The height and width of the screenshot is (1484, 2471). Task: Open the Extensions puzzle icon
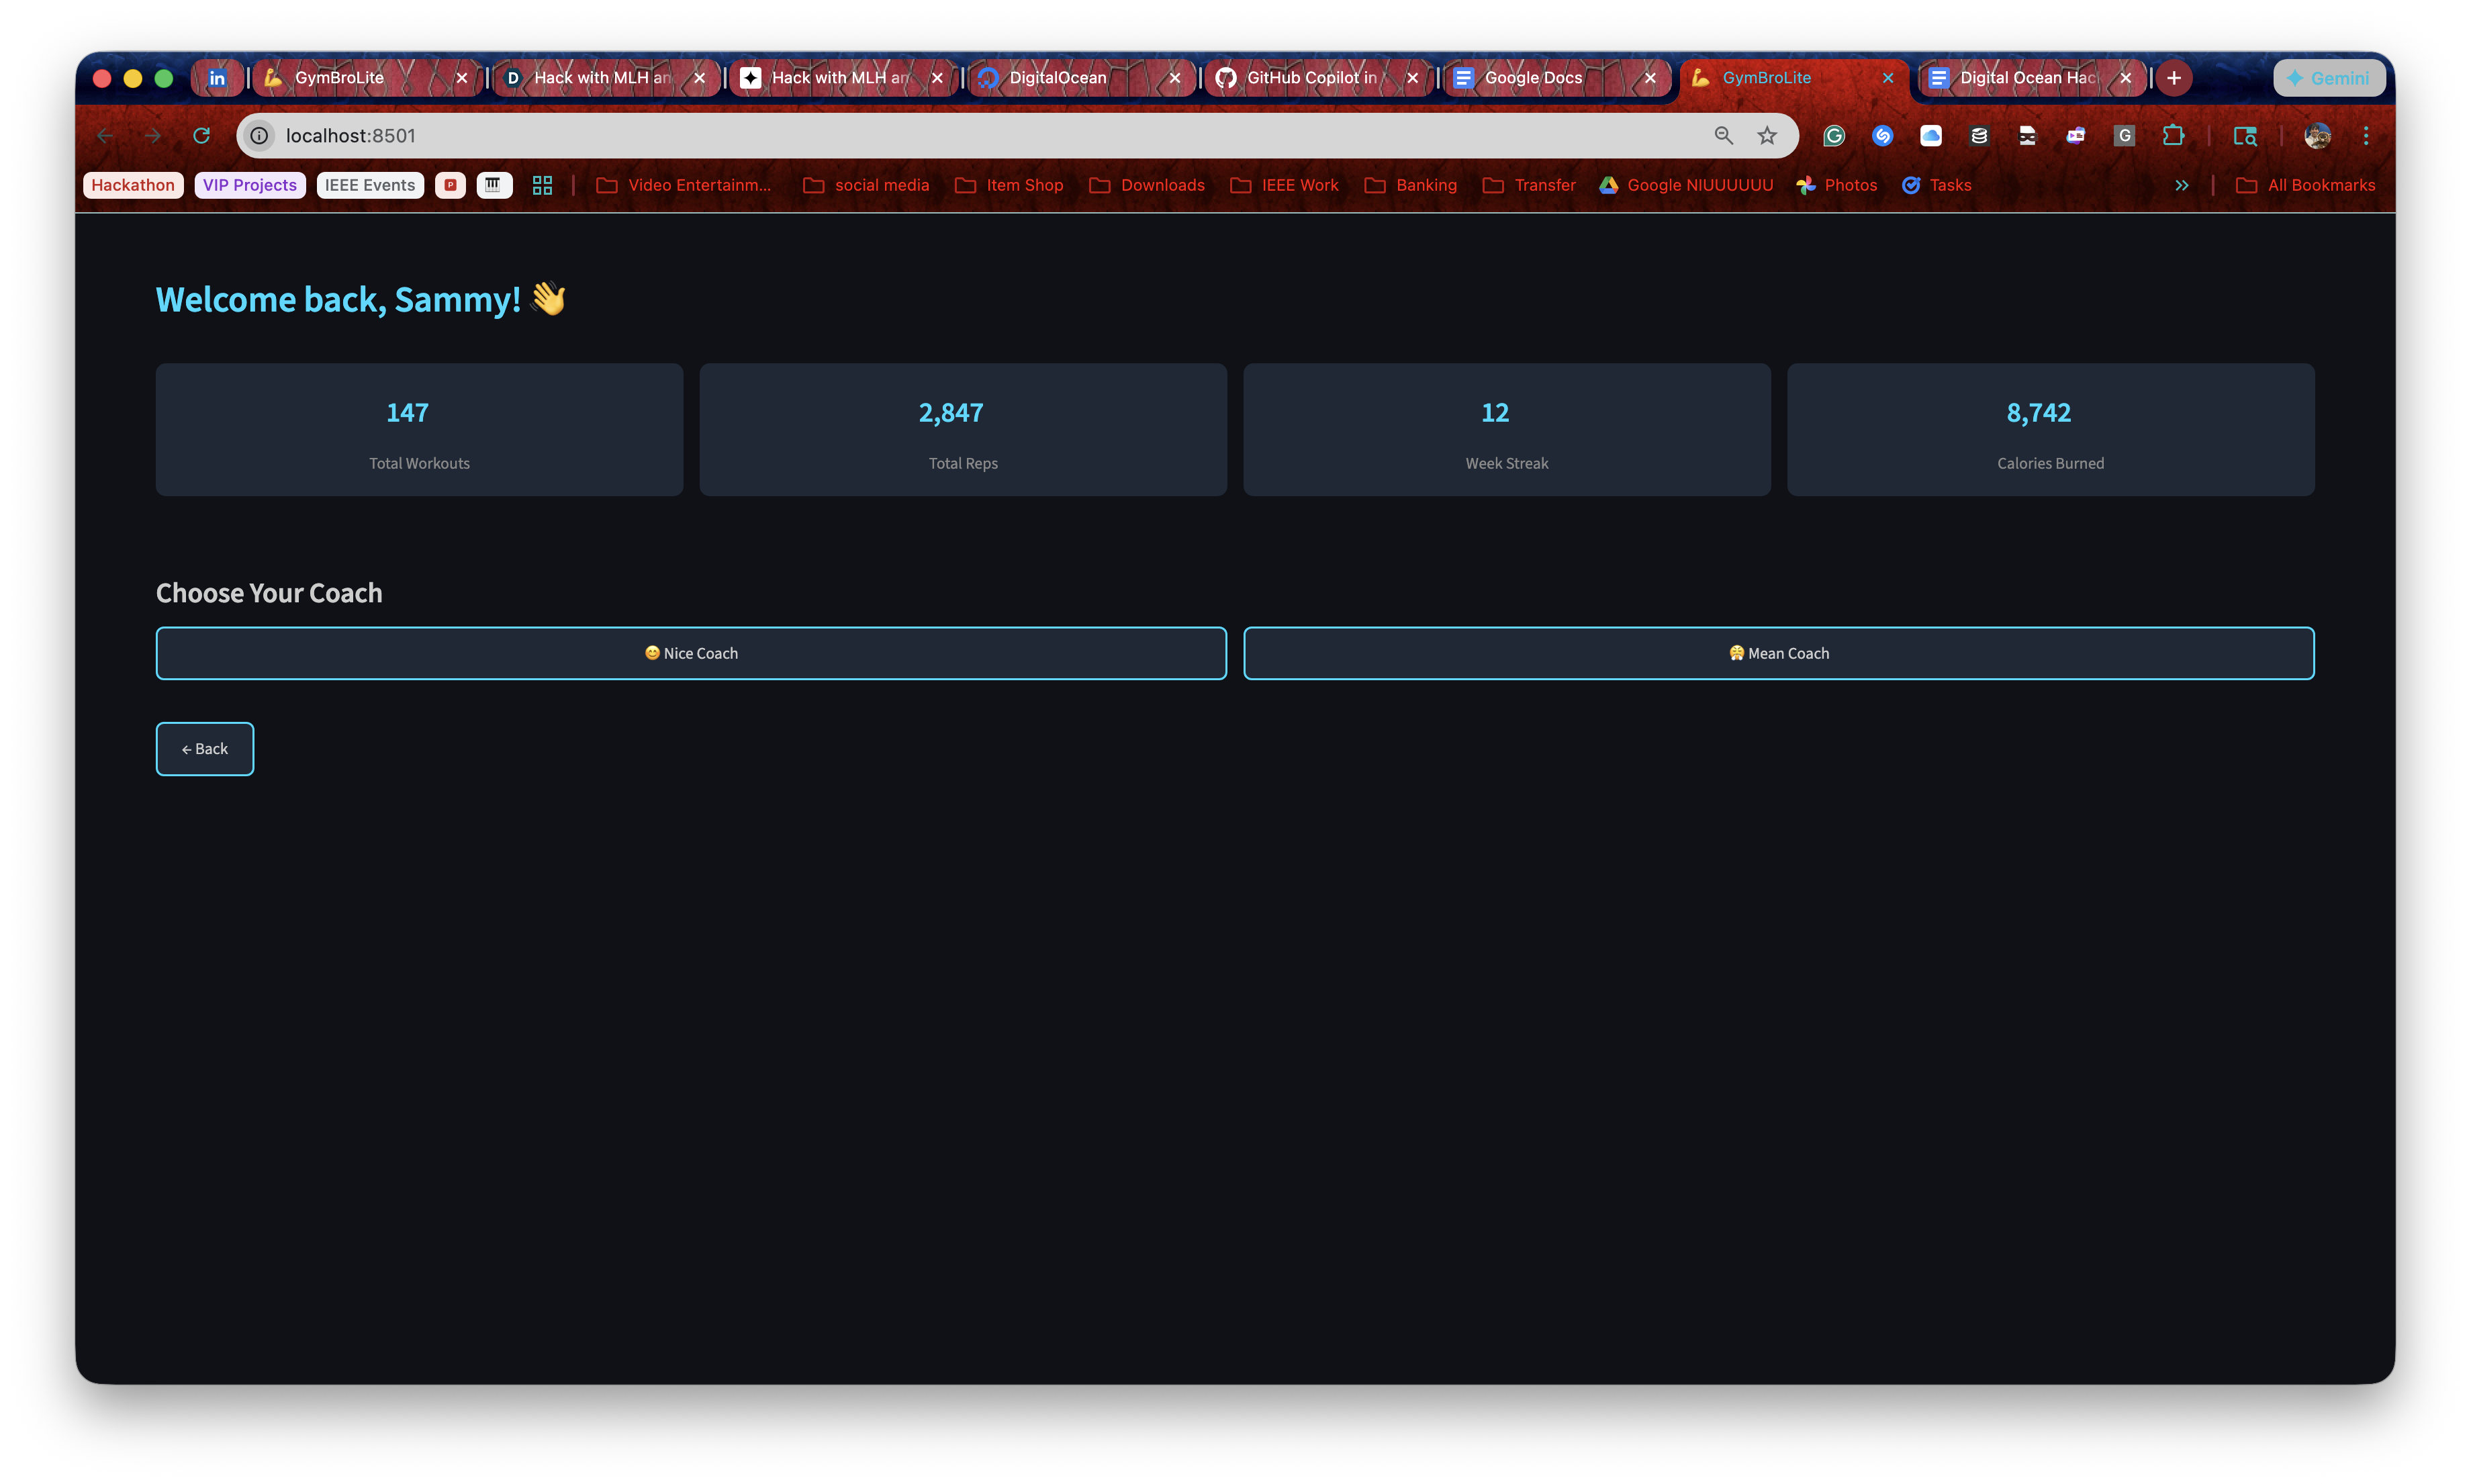[2172, 135]
